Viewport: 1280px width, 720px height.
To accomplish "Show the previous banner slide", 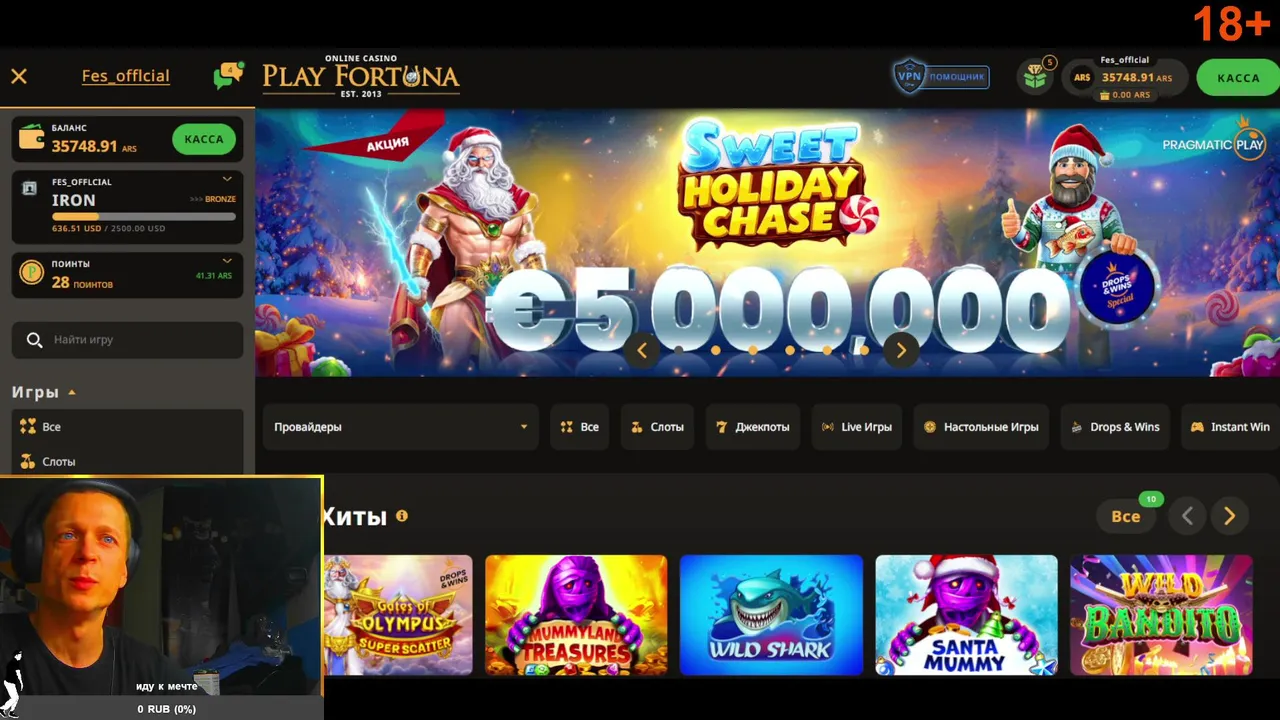I will (642, 350).
